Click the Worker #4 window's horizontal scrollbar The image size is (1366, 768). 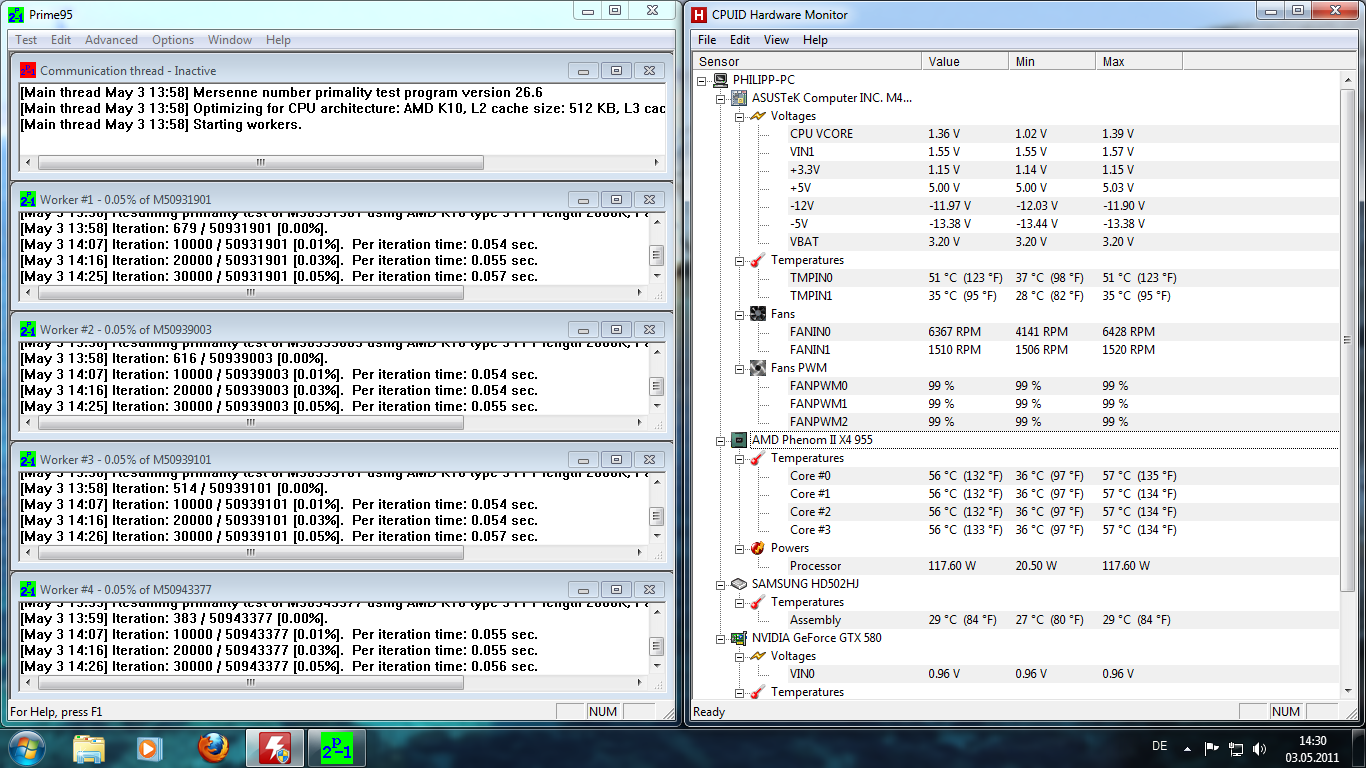pyautogui.click(x=334, y=684)
